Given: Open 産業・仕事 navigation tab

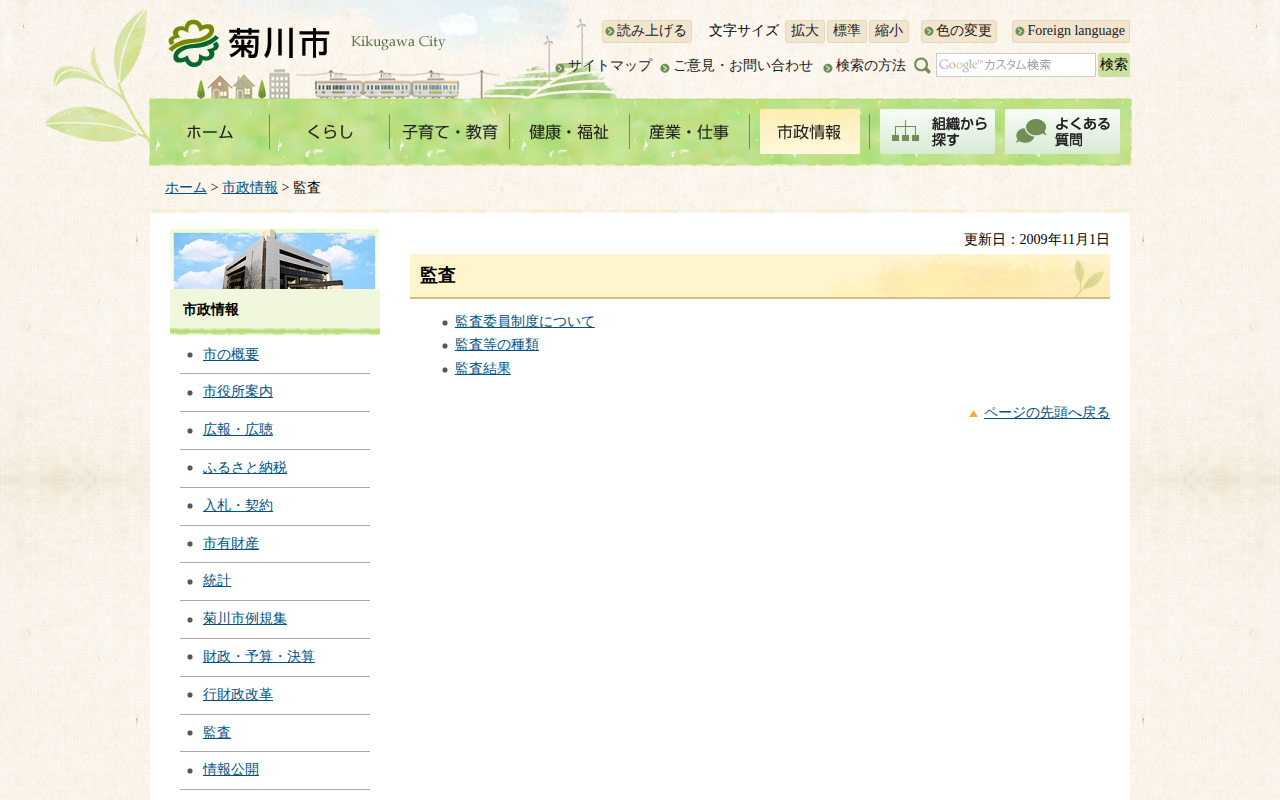Looking at the screenshot, I should 690,132.
